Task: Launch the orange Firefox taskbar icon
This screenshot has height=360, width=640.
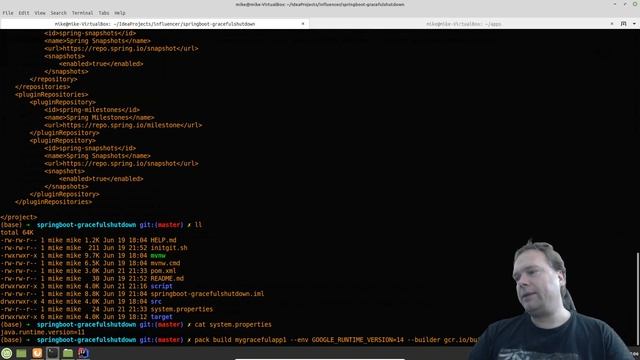Action: tap(37, 353)
